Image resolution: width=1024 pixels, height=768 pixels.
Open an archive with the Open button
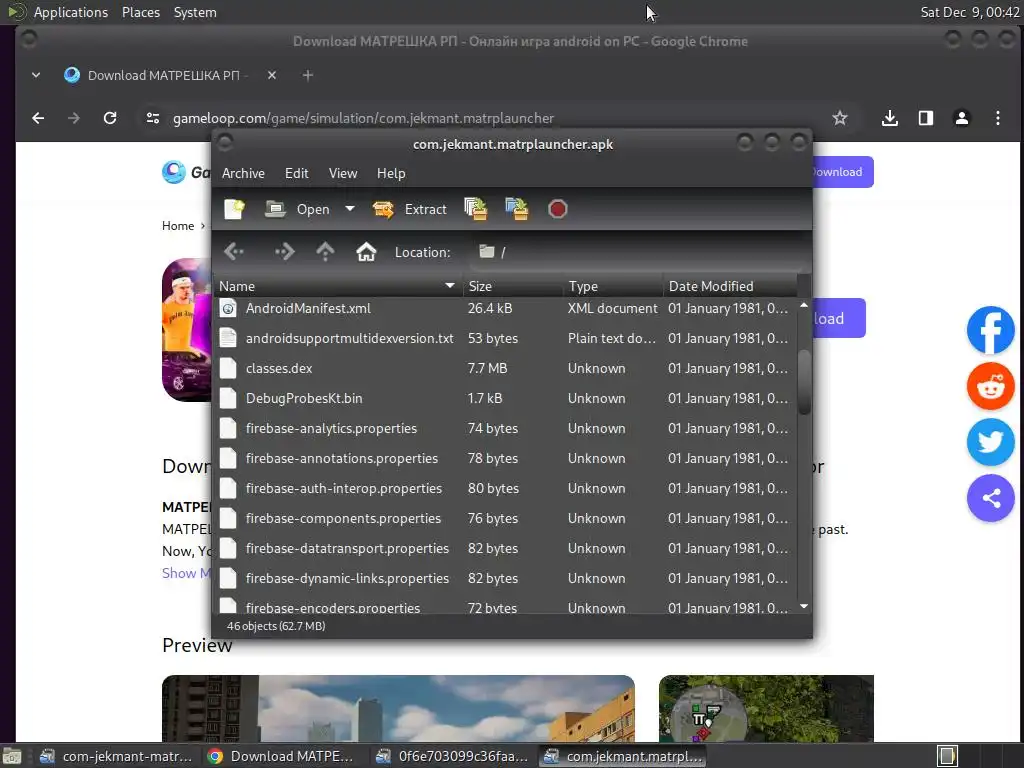pyautogui.click(x=298, y=210)
